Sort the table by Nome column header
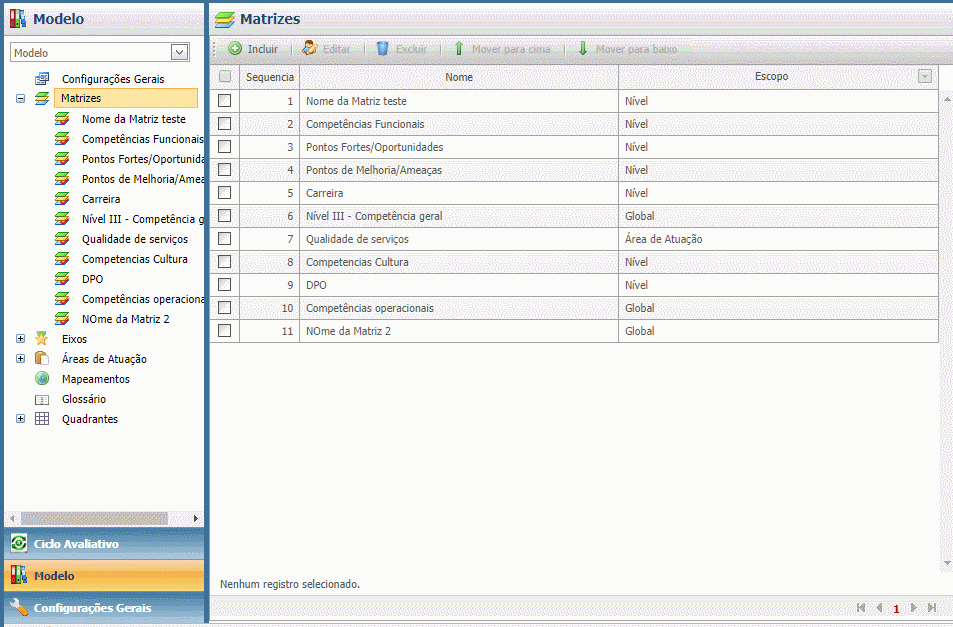953x627 pixels. click(x=459, y=77)
